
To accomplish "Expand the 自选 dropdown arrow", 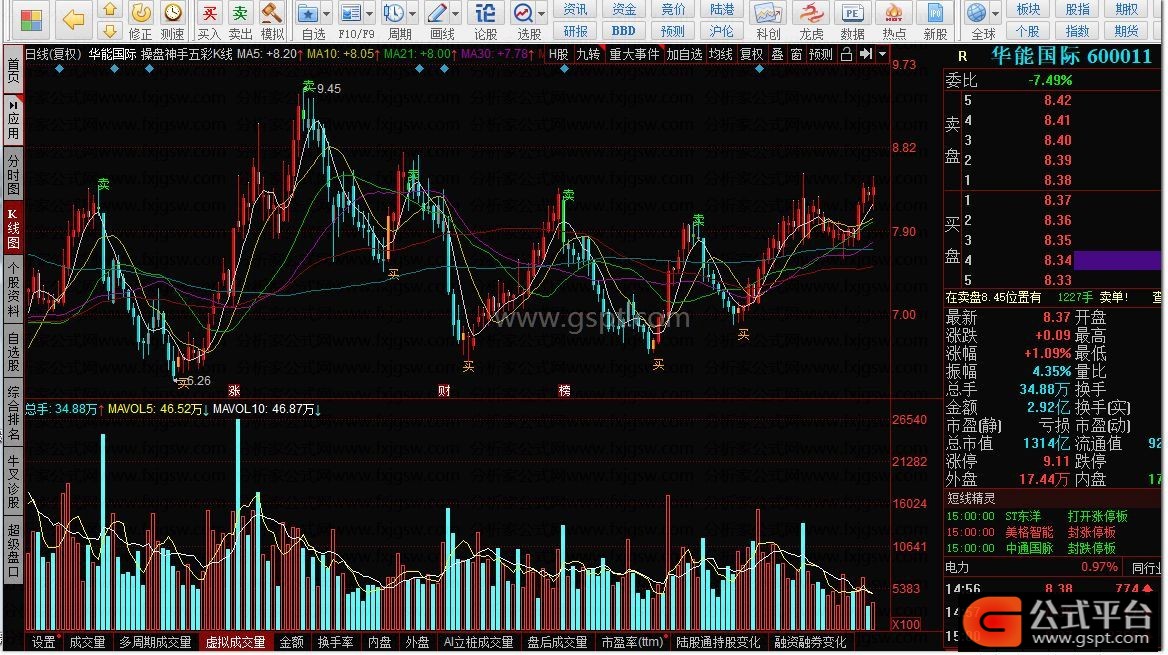I will [326, 13].
